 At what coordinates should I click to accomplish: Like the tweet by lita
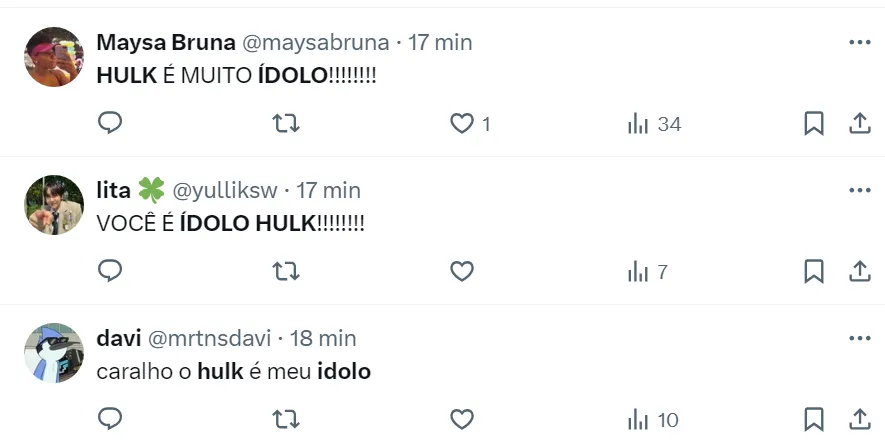tap(461, 271)
